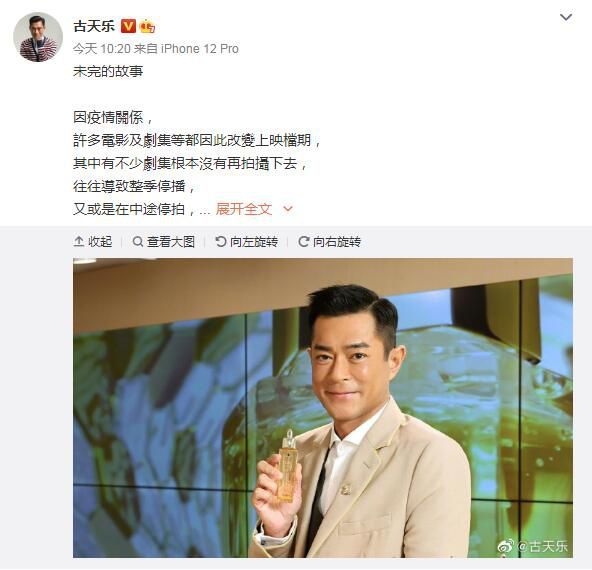Click the membership crown badge icon
The height and width of the screenshot is (570, 592).
click(148, 26)
